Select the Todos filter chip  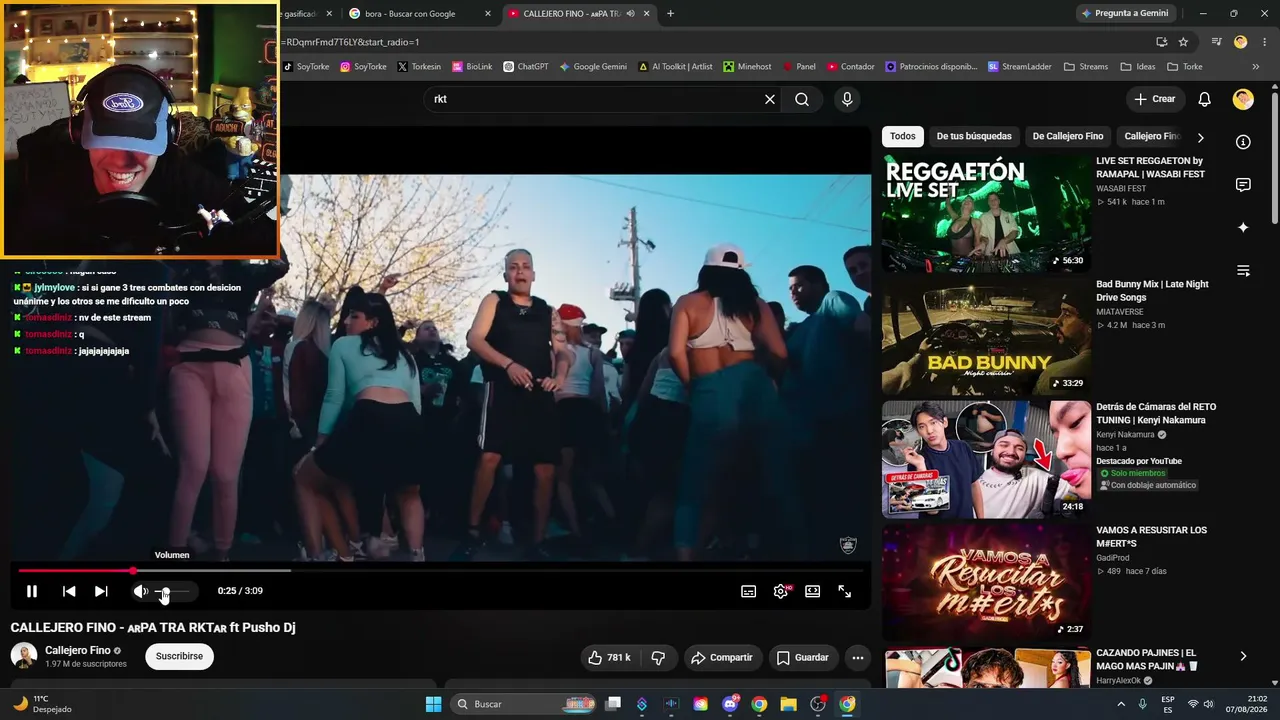[903, 136]
